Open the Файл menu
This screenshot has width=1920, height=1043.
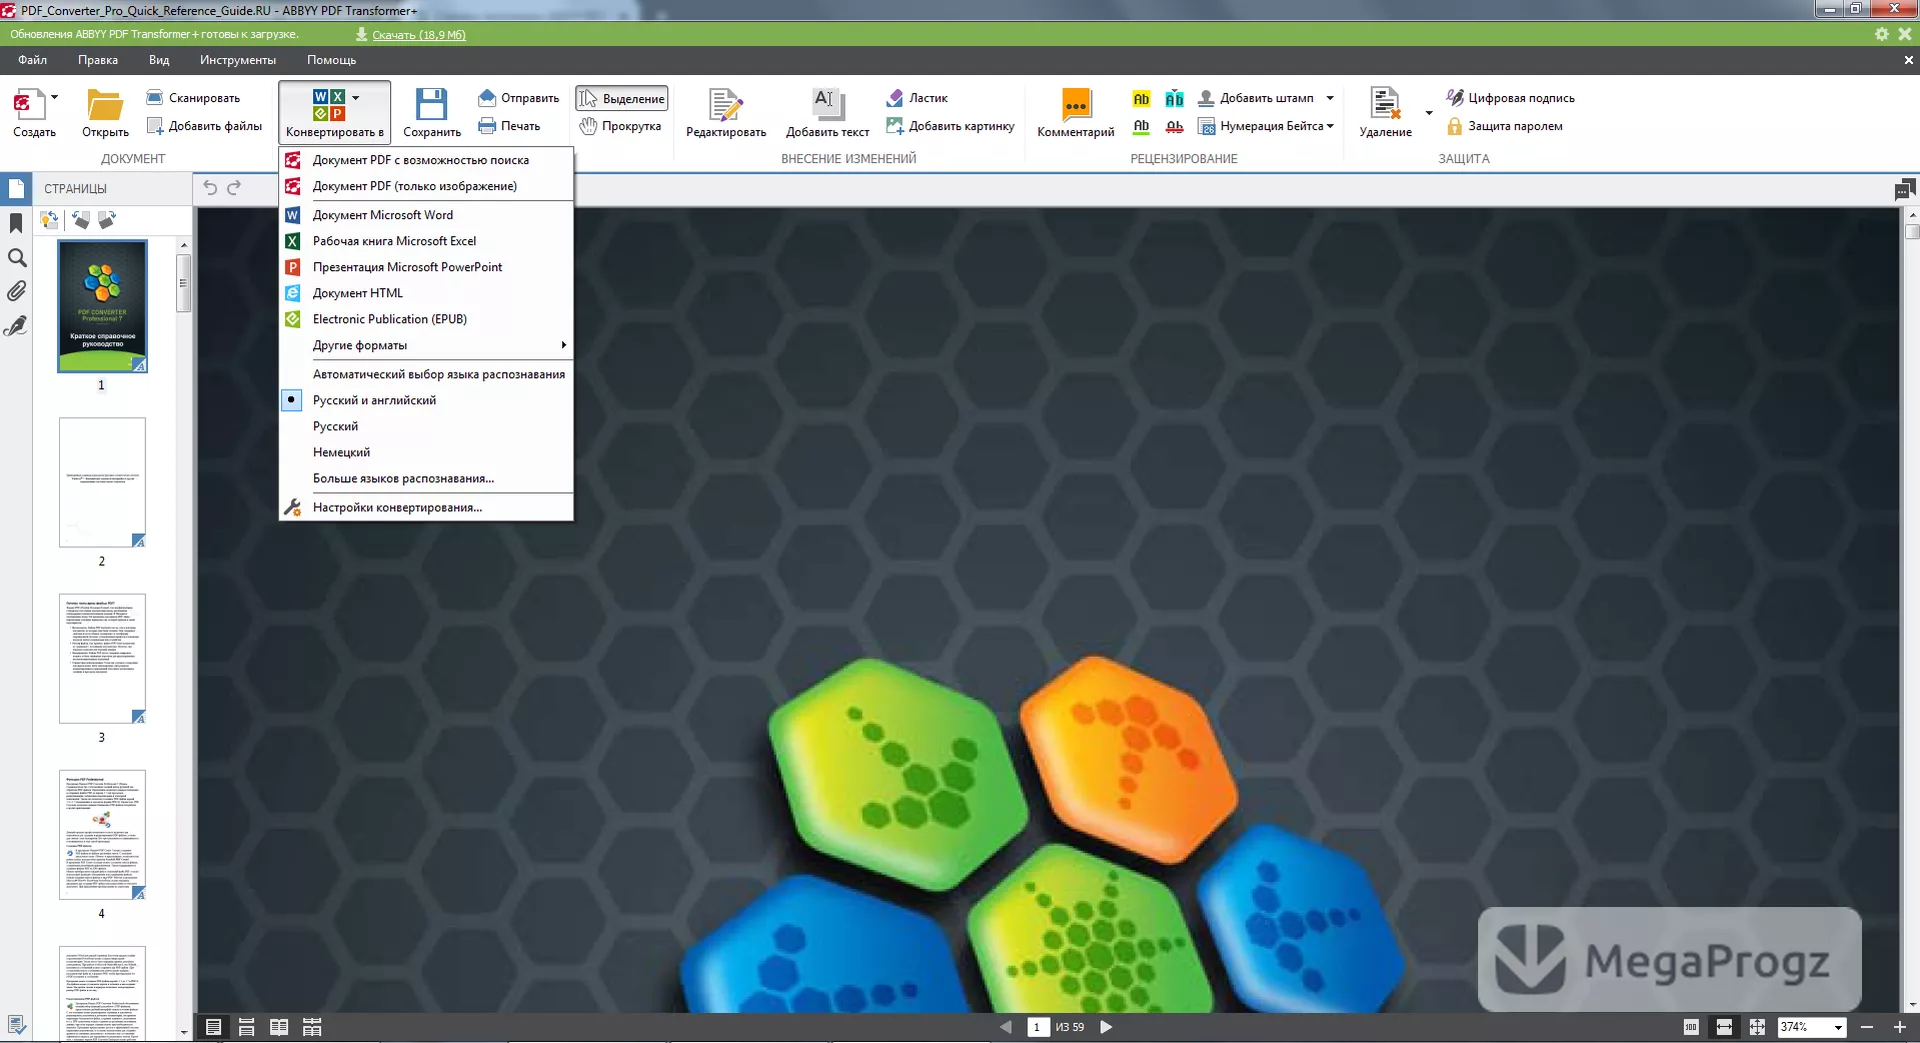(32, 60)
